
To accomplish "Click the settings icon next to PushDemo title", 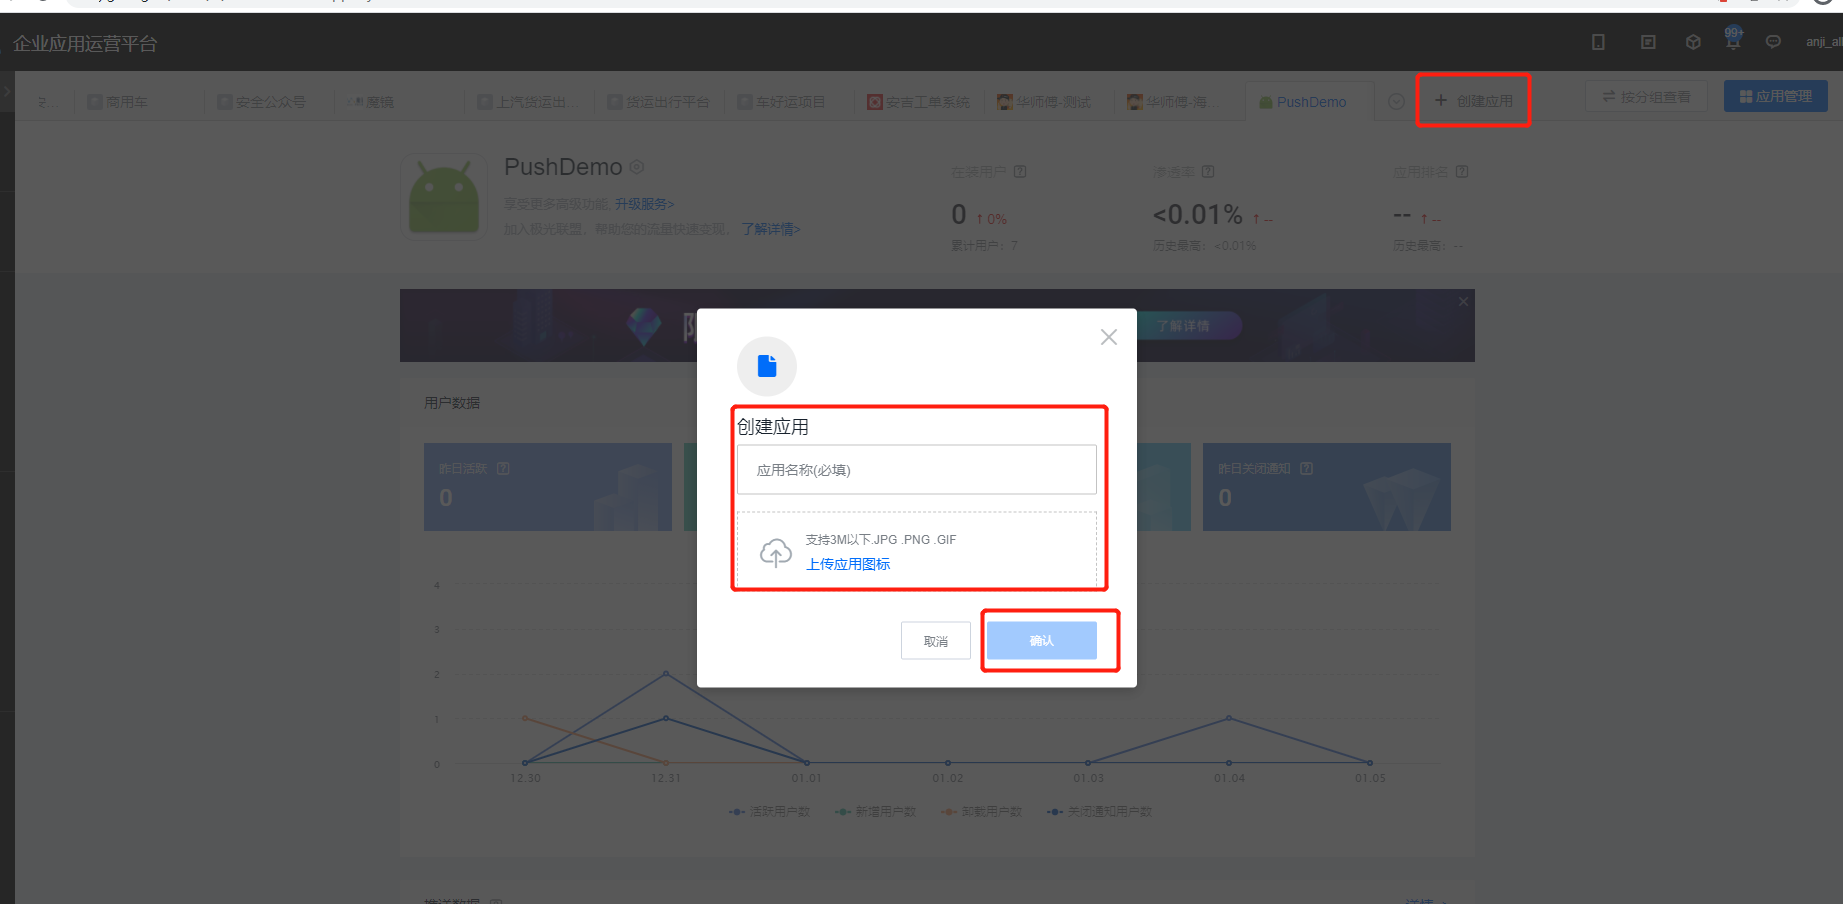I will pos(637,167).
